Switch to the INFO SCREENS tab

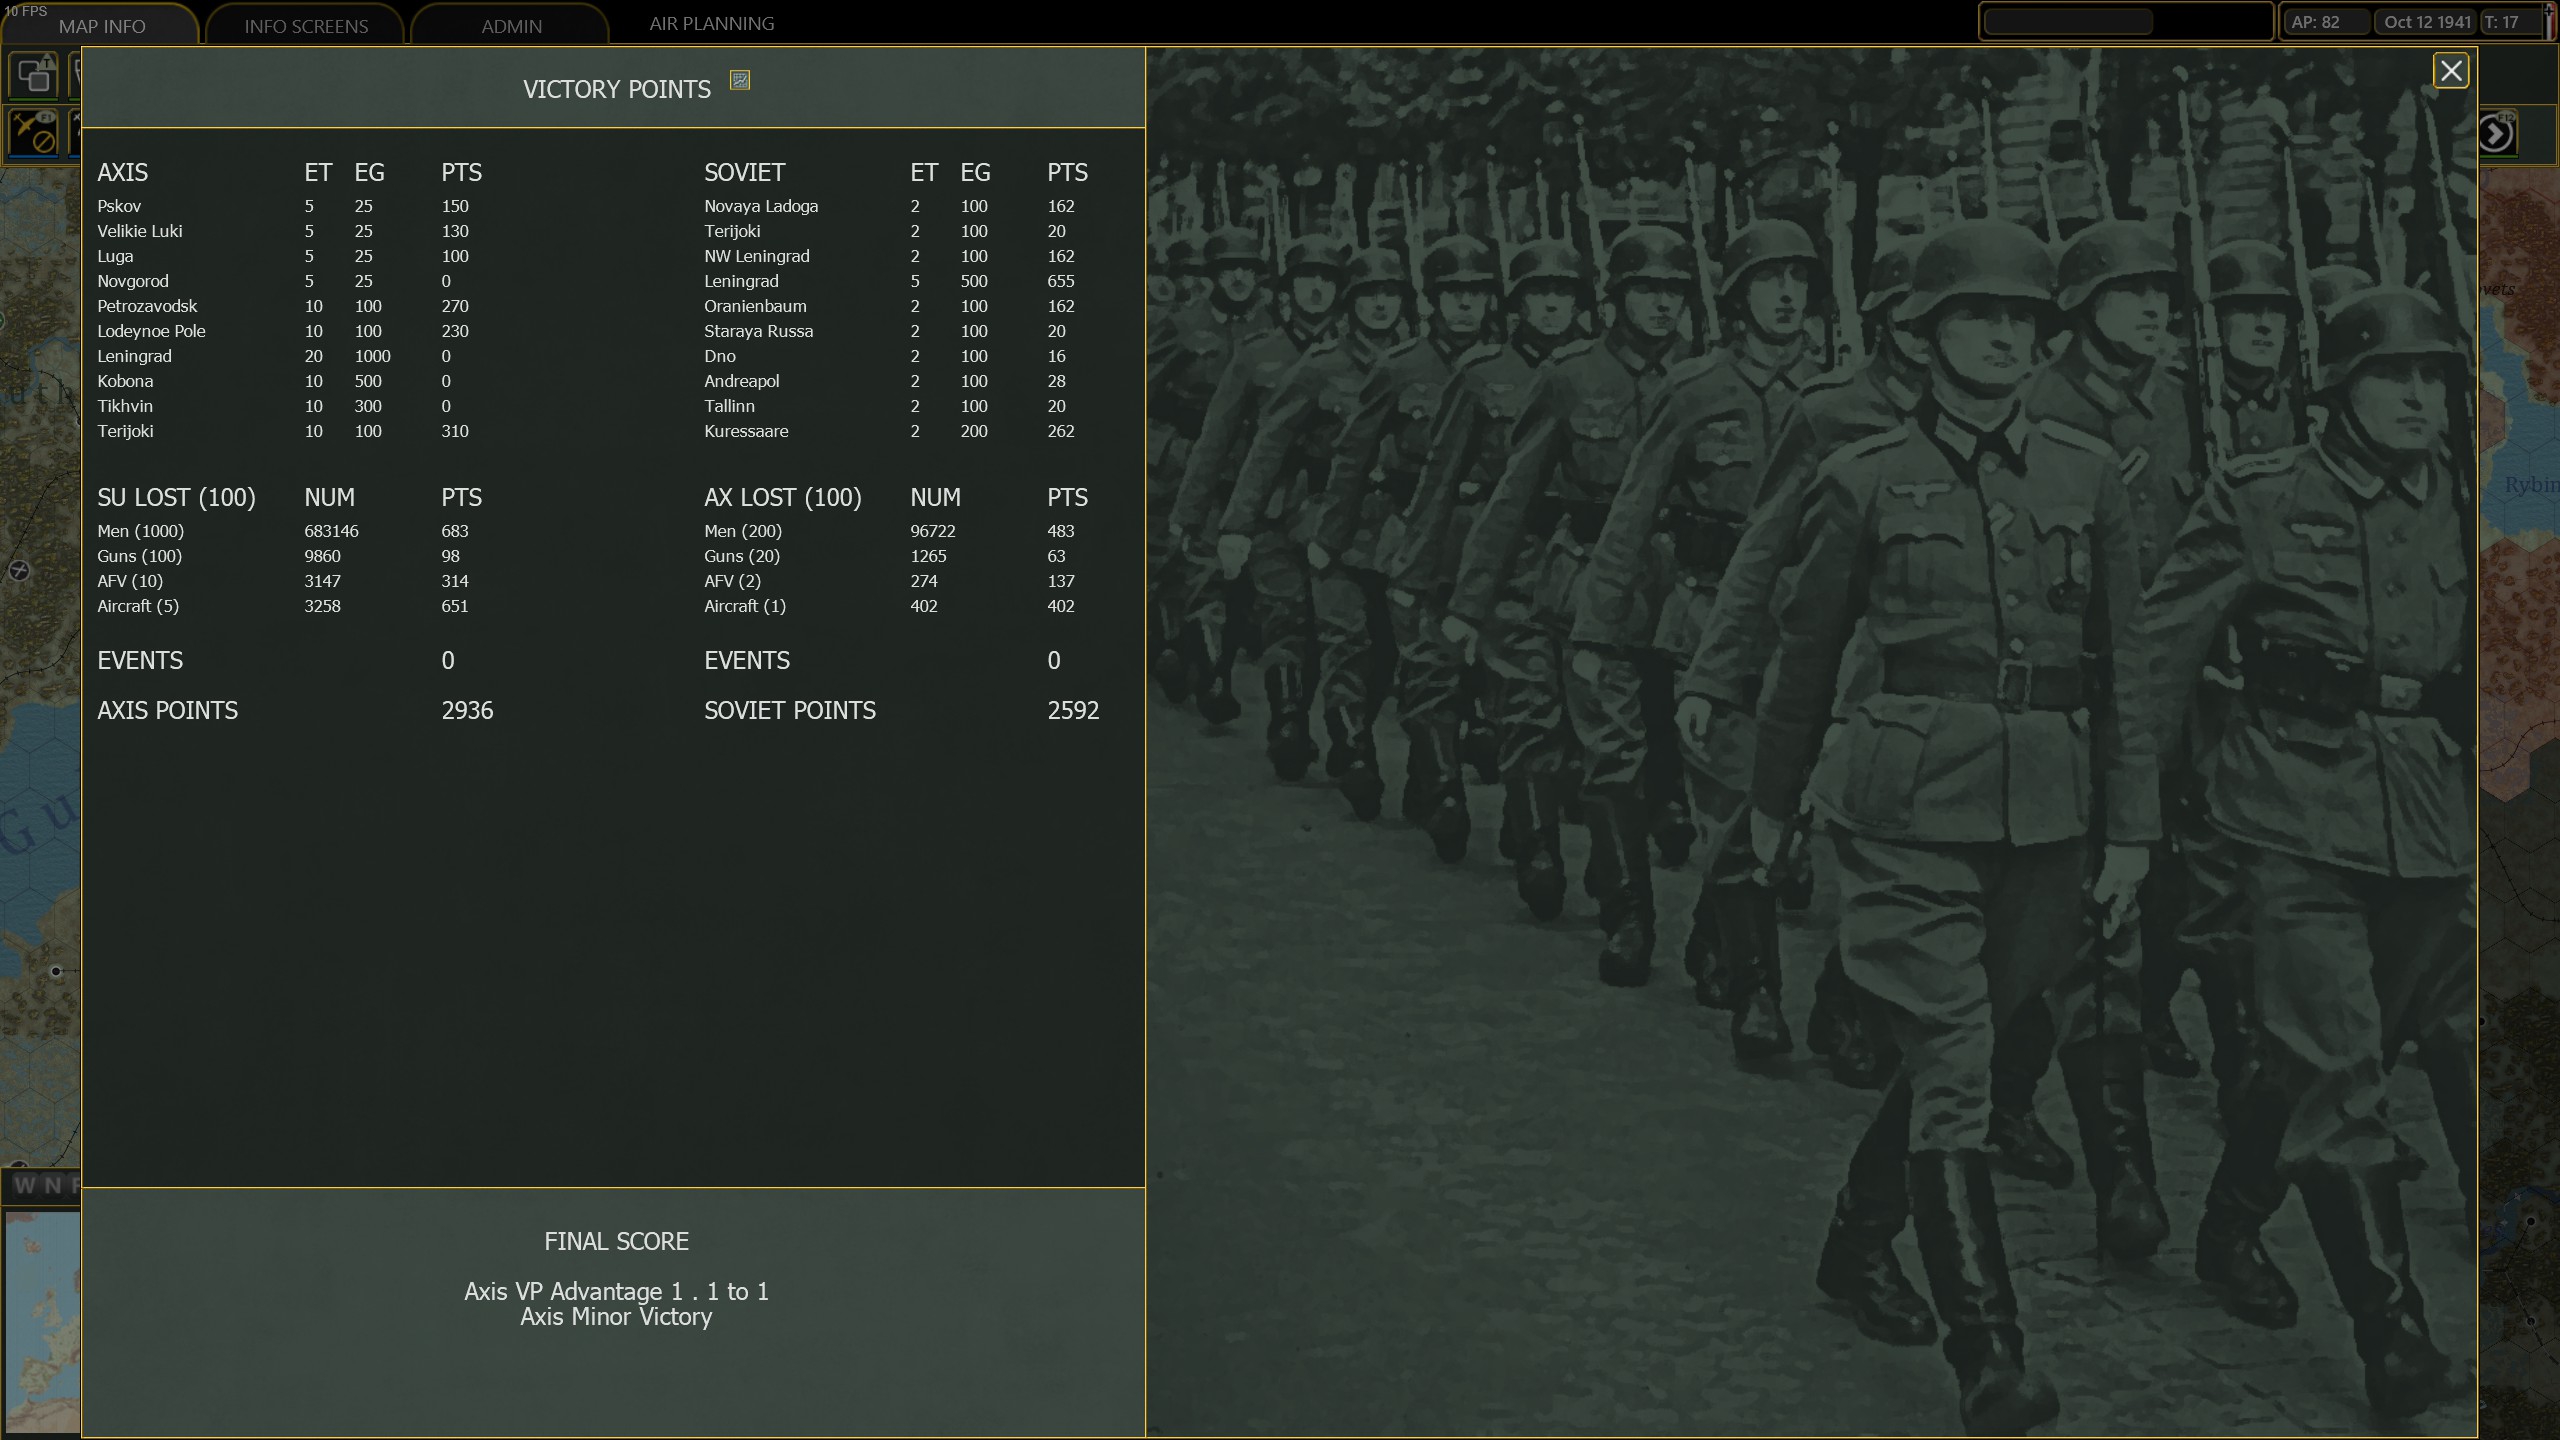point(306,26)
